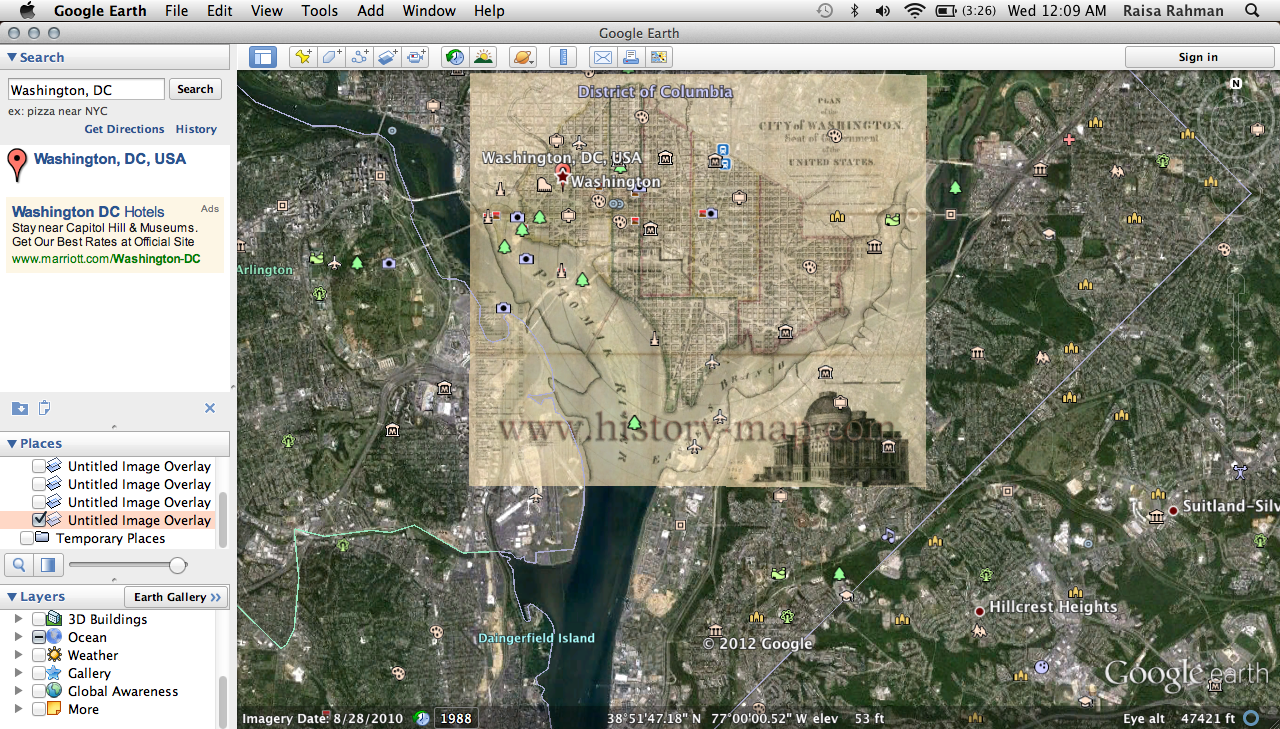The image size is (1280, 729).
Task: Open the Wi-Fi status menu
Action: 914,11
